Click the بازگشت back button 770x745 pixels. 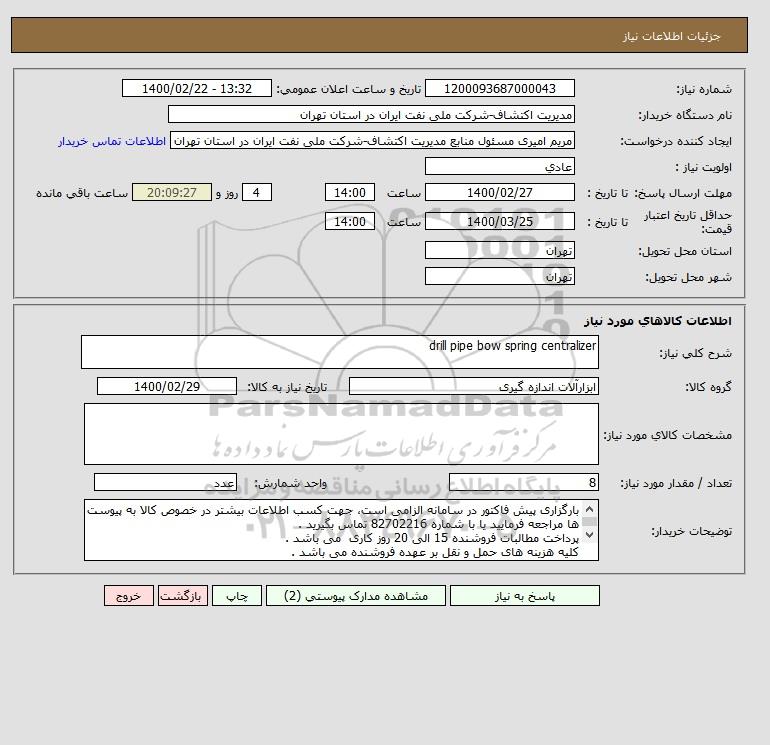(183, 596)
